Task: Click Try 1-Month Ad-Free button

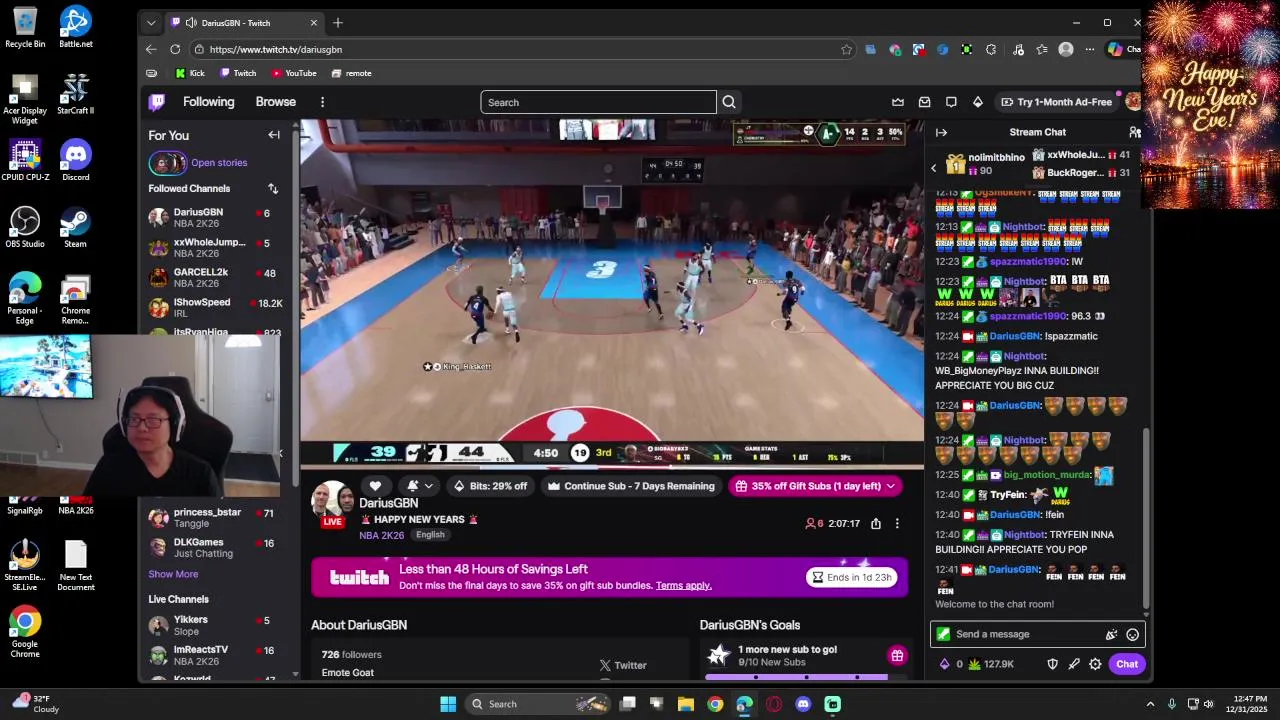Action: coord(1056,102)
